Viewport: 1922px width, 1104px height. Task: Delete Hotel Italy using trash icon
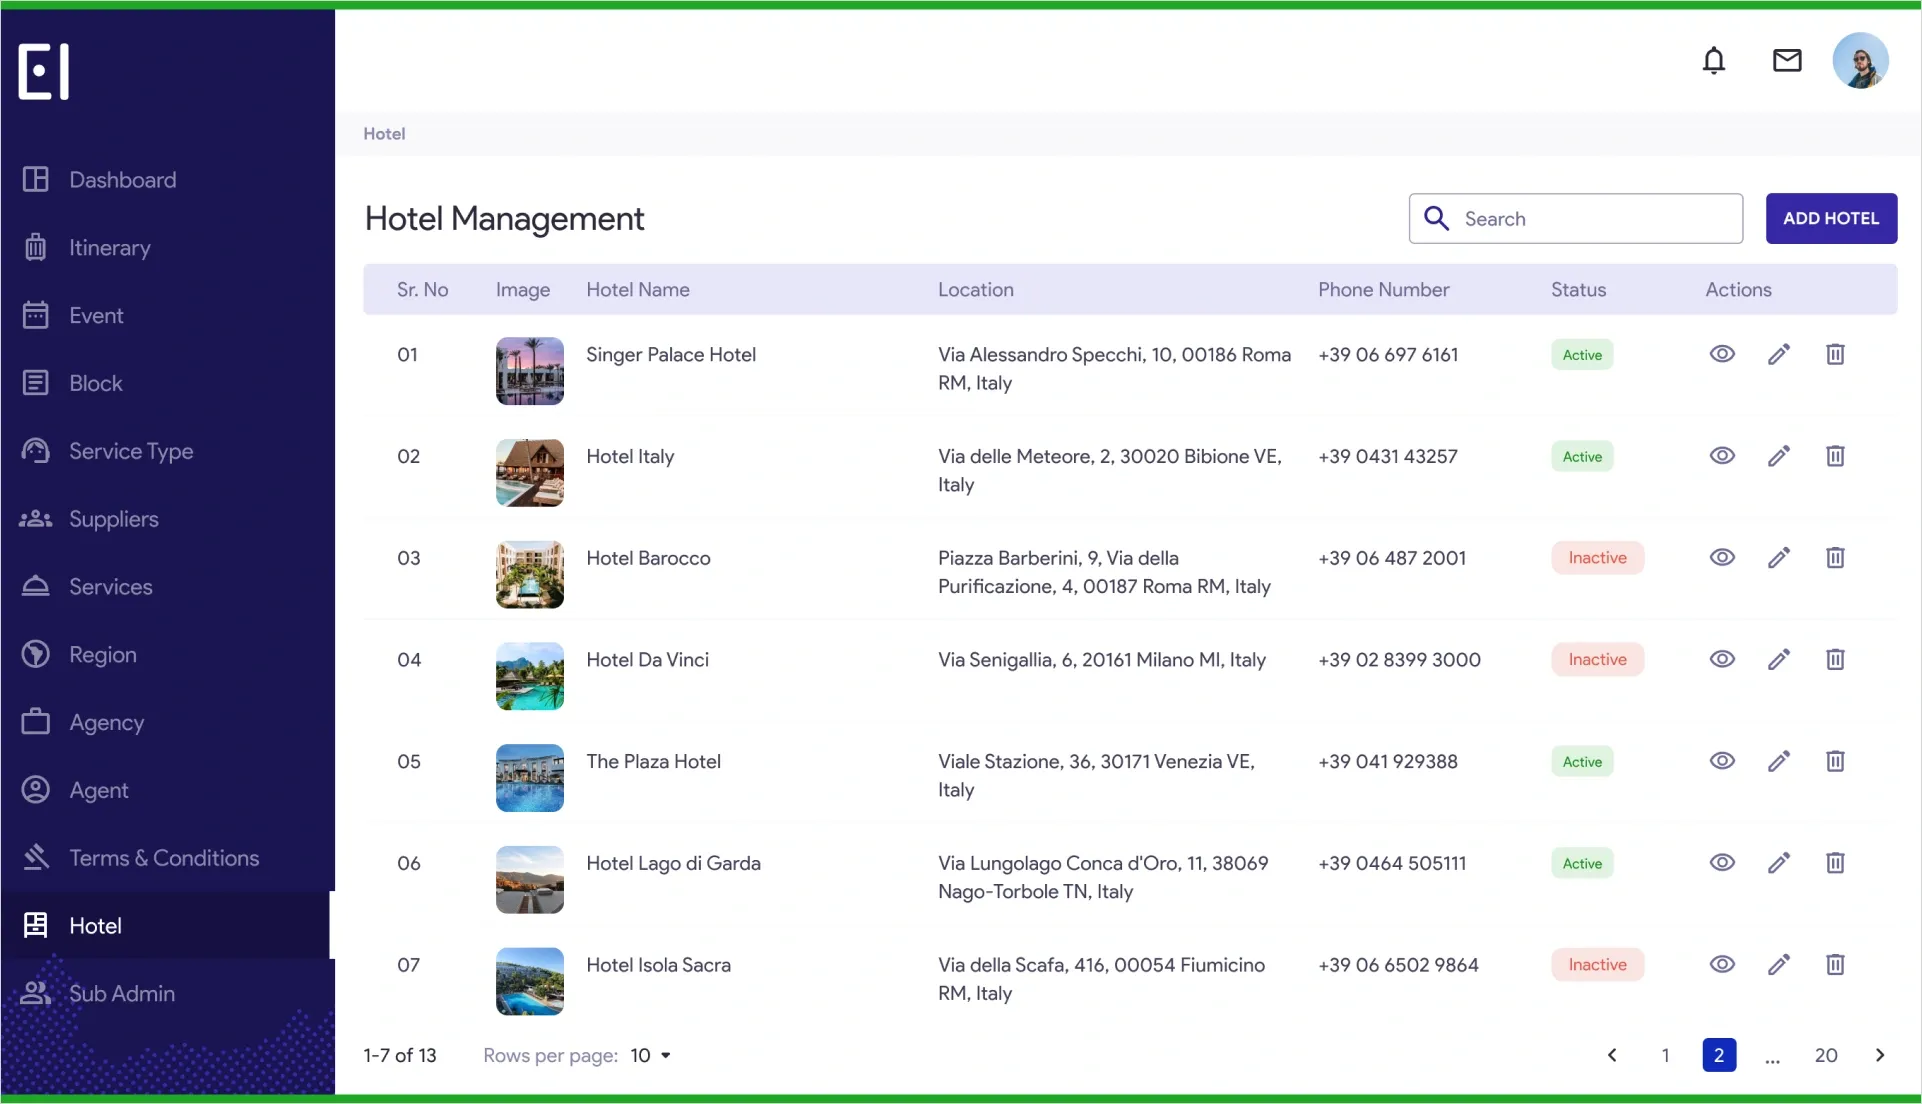(1835, 456)
